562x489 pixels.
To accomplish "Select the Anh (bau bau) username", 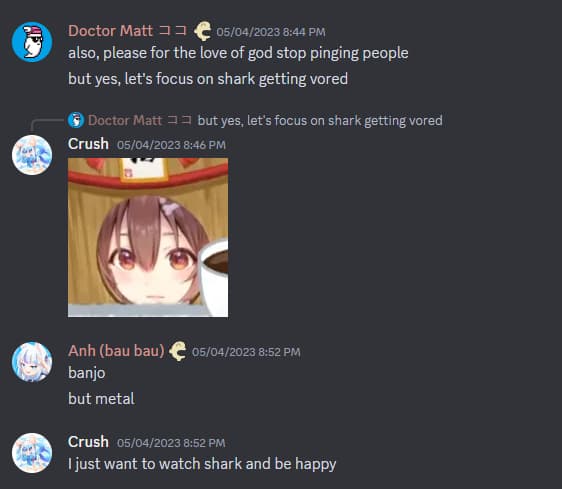I will click(116, 351).
